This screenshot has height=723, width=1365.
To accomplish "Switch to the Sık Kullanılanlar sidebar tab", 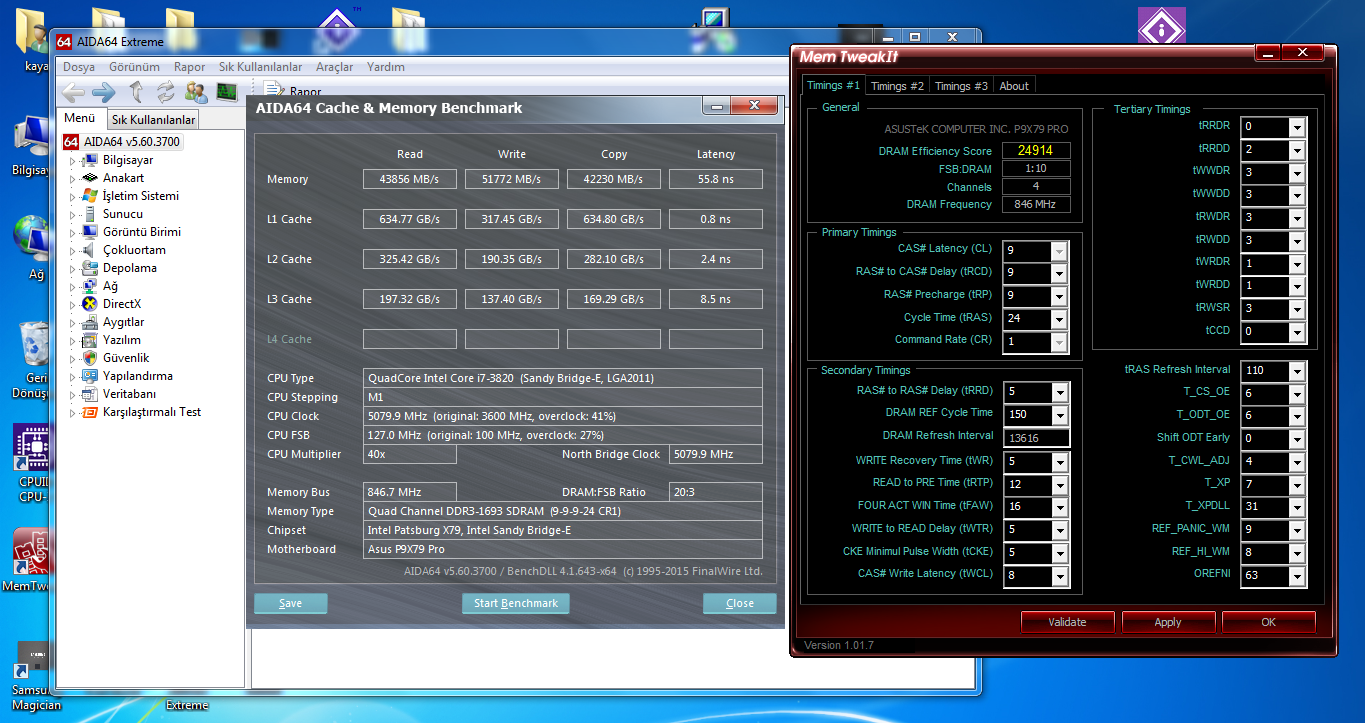I will click(x=153, y=120).
